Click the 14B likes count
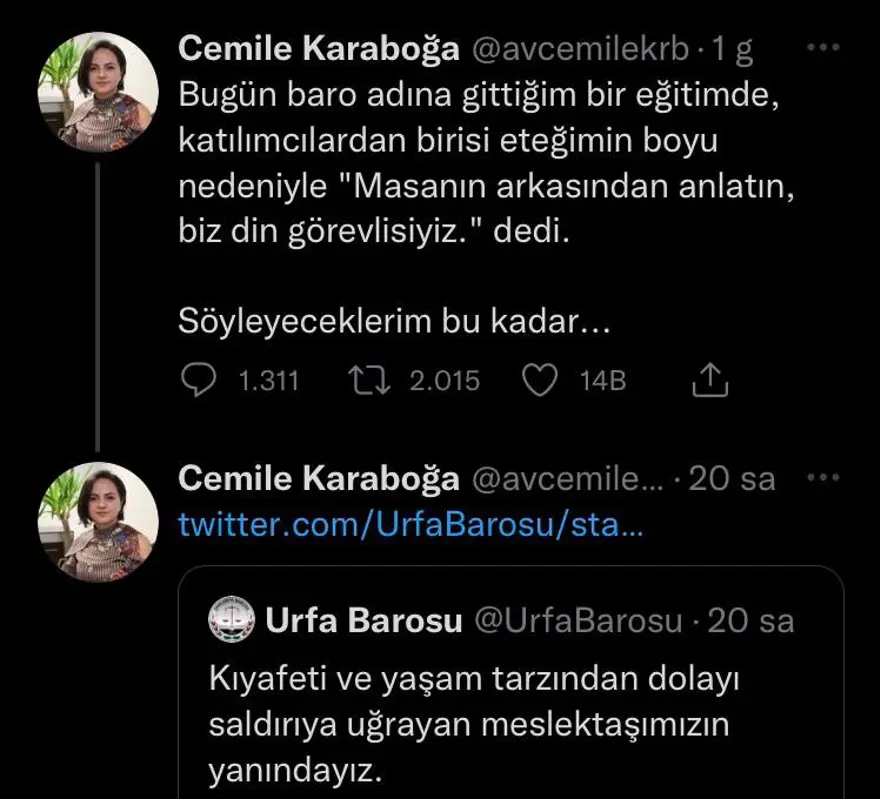The image size is (880, 799). tap(603, 381)
